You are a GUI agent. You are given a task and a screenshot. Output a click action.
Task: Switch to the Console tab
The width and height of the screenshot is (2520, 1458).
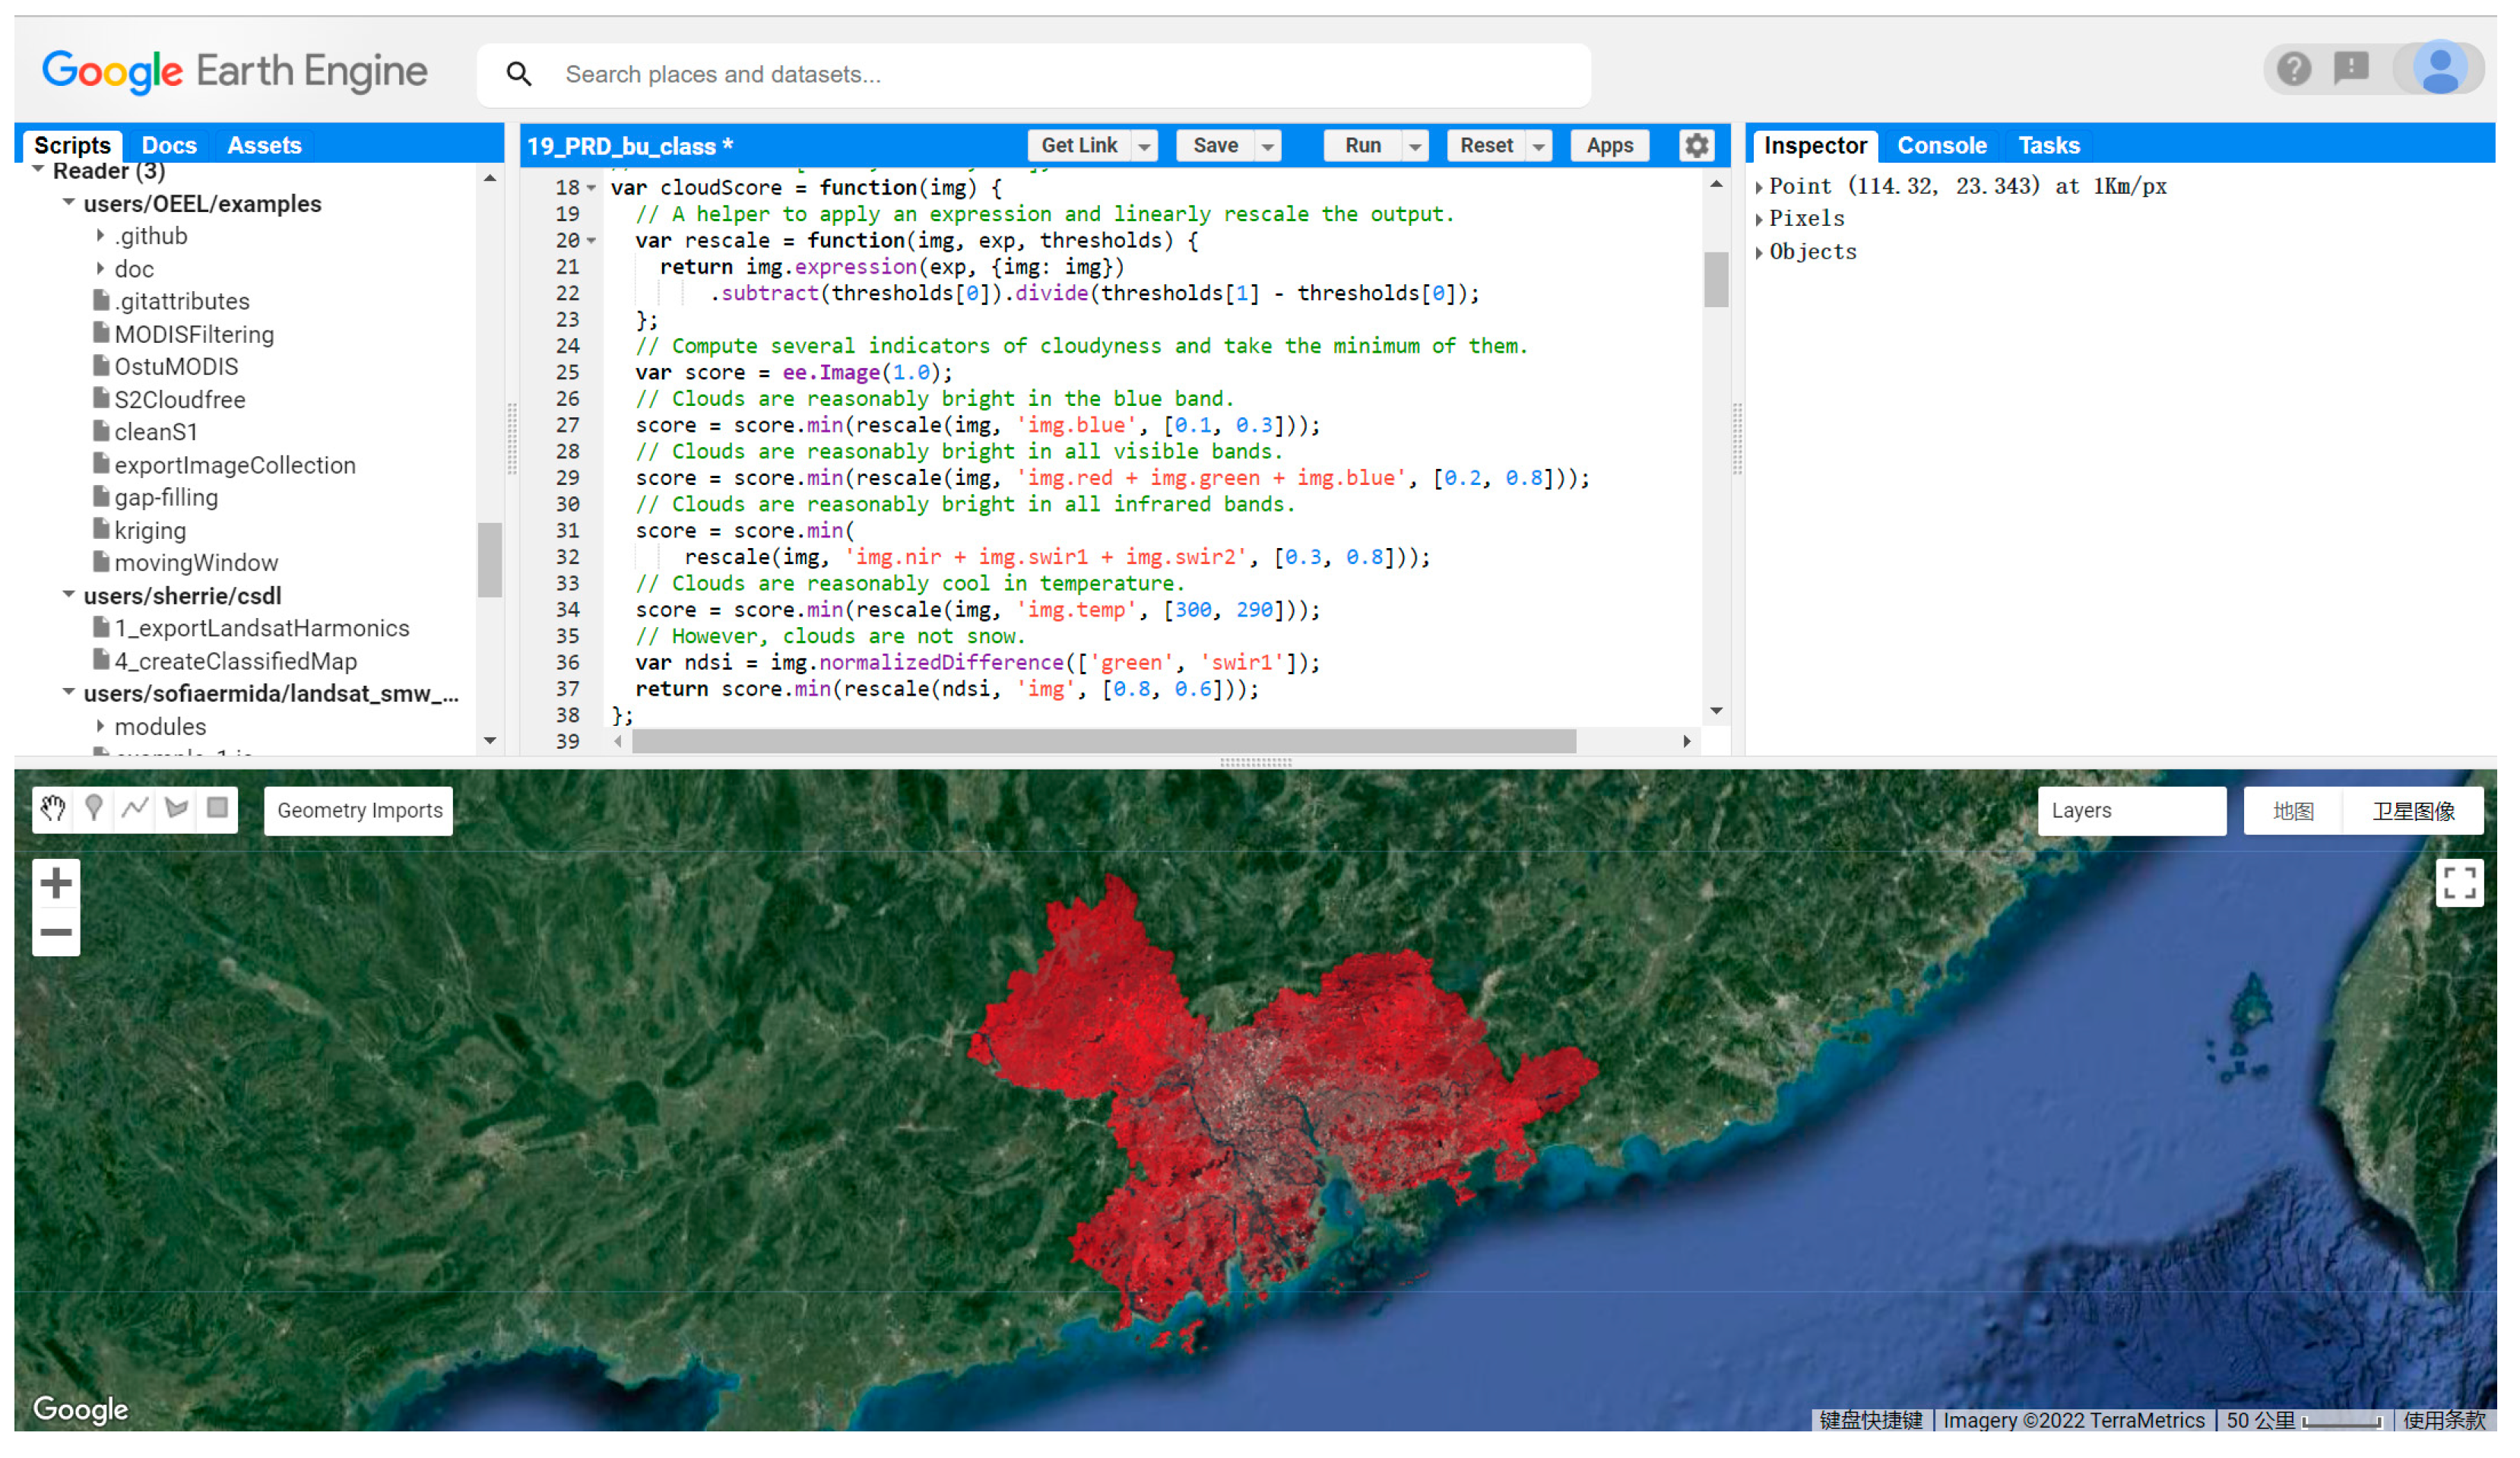[1941, 146]
